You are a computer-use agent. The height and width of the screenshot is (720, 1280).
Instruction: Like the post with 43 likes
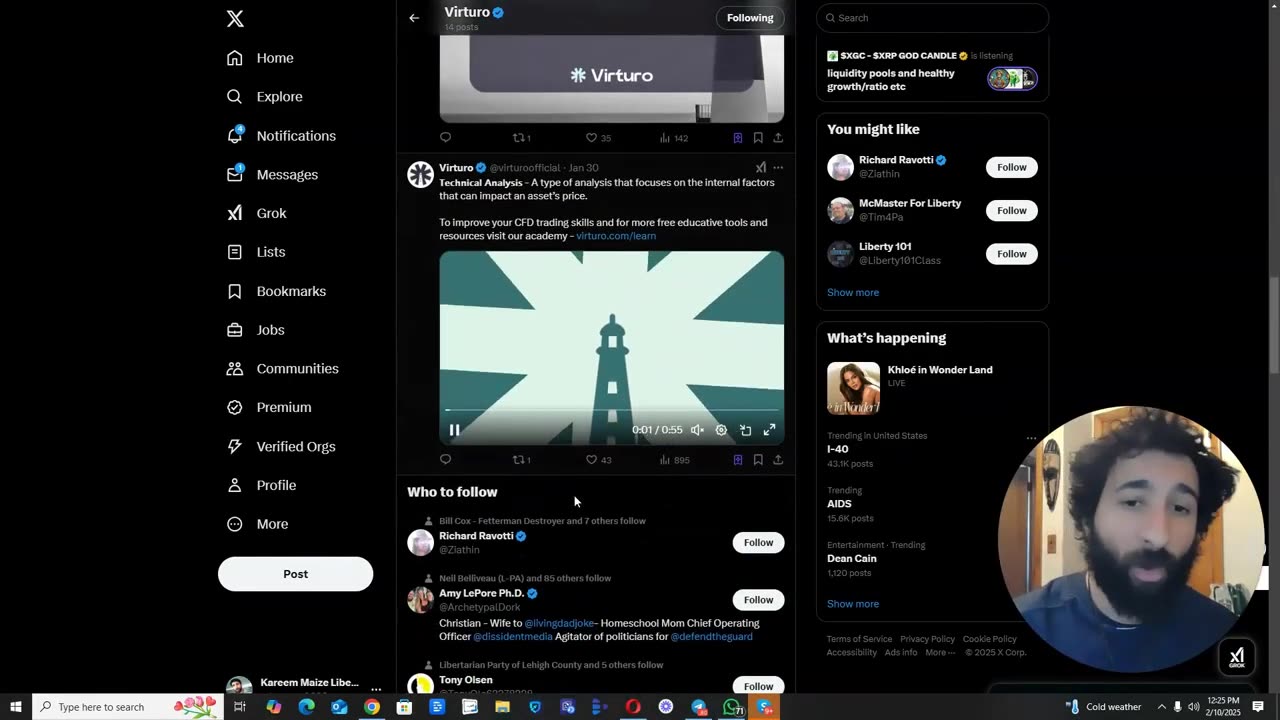point(598,460)
